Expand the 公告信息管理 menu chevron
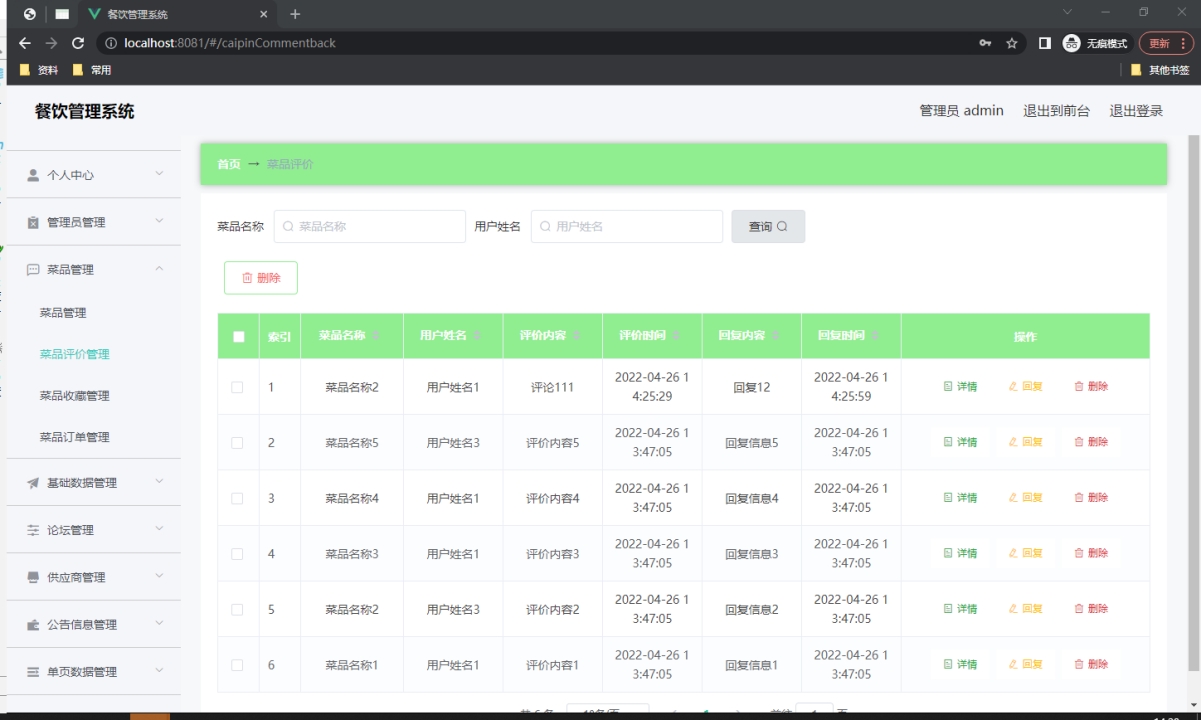This screenshot has height=720, width=1201. [159, 624]
